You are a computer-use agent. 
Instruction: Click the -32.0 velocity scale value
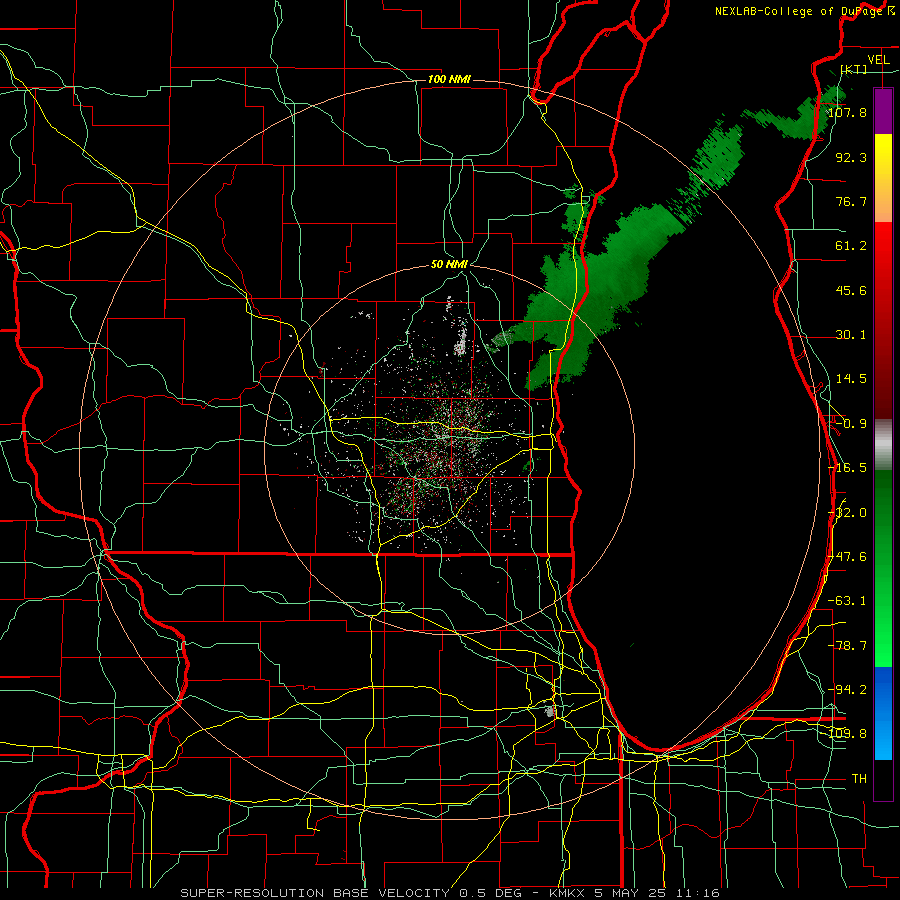(x=847, y=512)
